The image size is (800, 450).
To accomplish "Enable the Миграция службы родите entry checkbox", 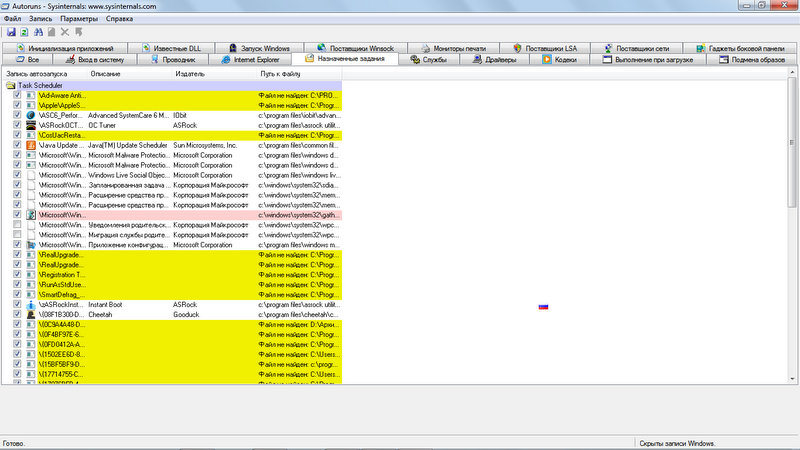I will tap(17, 235).
